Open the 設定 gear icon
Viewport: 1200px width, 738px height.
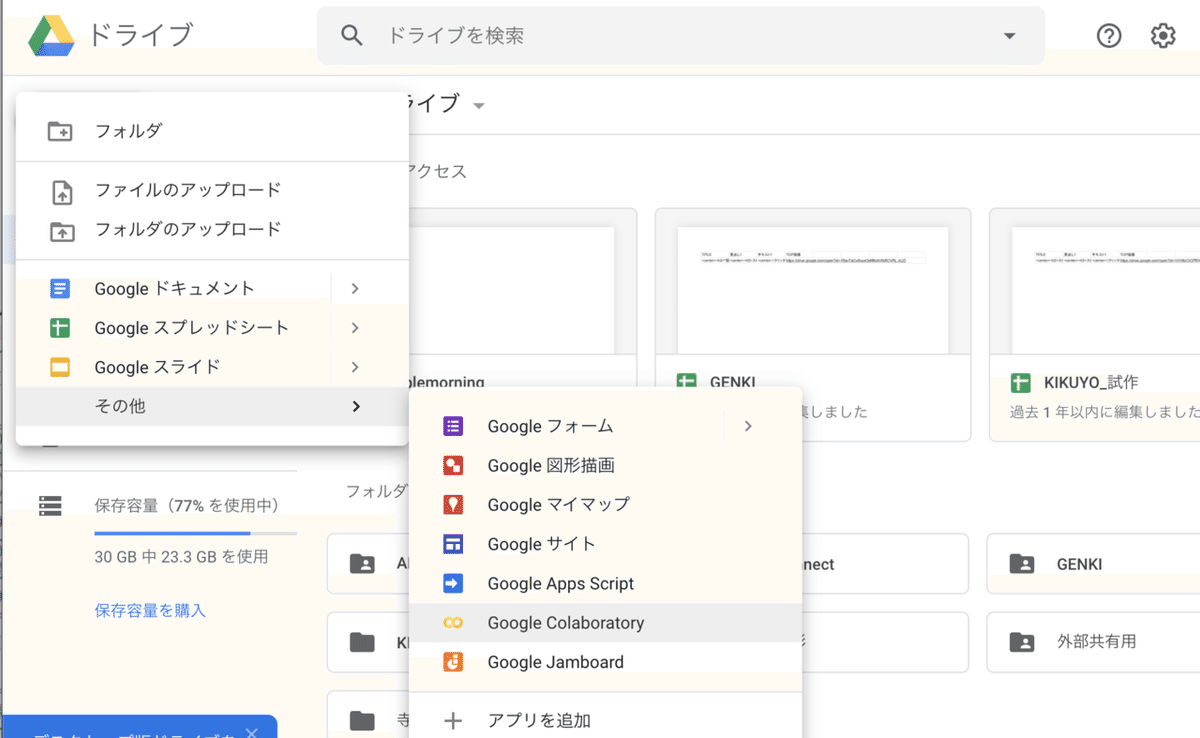point(1162,35)
